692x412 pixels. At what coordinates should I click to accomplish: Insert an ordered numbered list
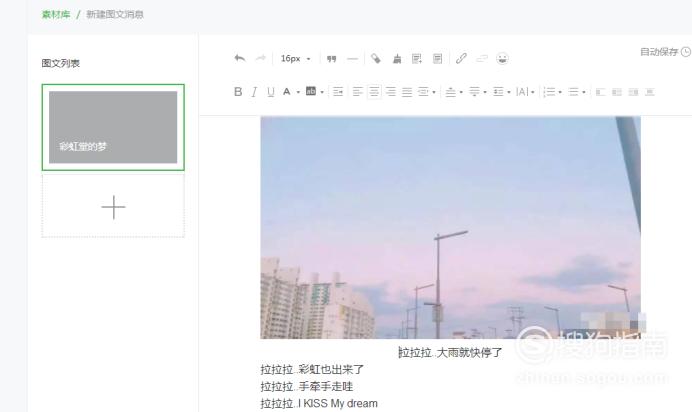pyautogui.click(x=549, y=92)
